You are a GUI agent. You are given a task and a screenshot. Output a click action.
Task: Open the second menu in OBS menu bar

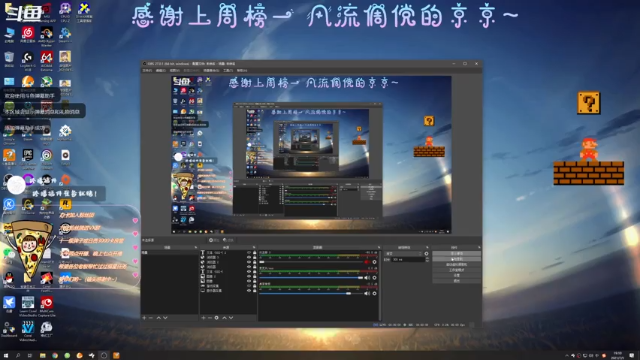point(160,70)
